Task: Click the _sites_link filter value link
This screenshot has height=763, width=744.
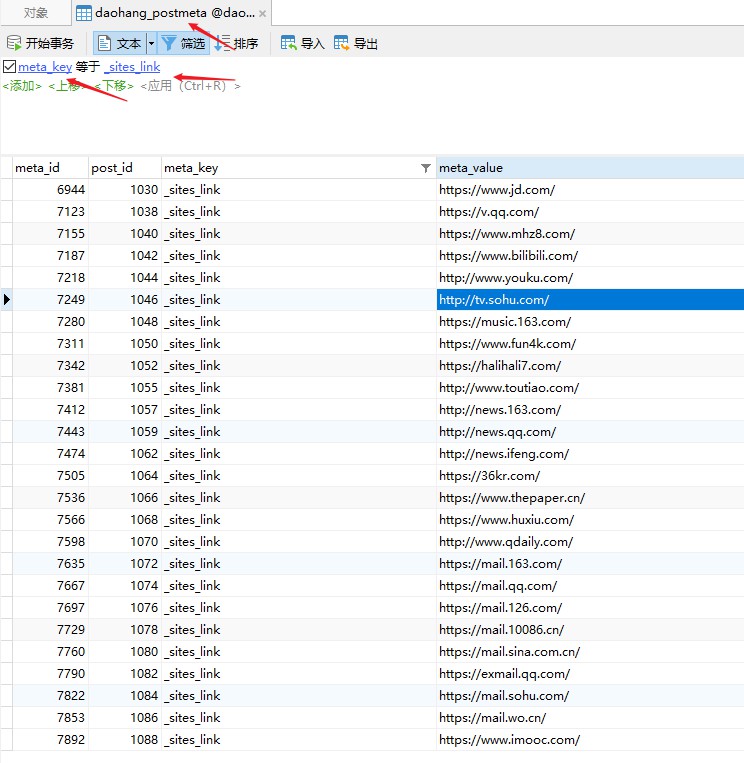Action: pos(132,67)
